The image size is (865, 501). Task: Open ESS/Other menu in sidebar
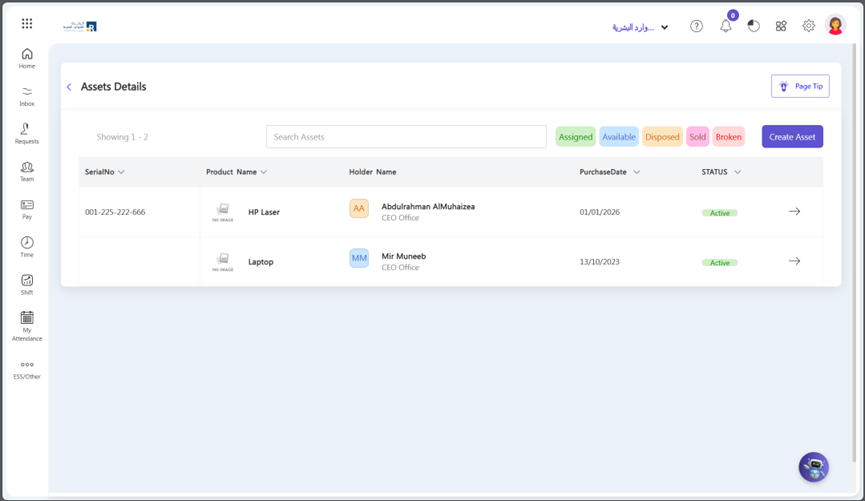tap(26, 370)
